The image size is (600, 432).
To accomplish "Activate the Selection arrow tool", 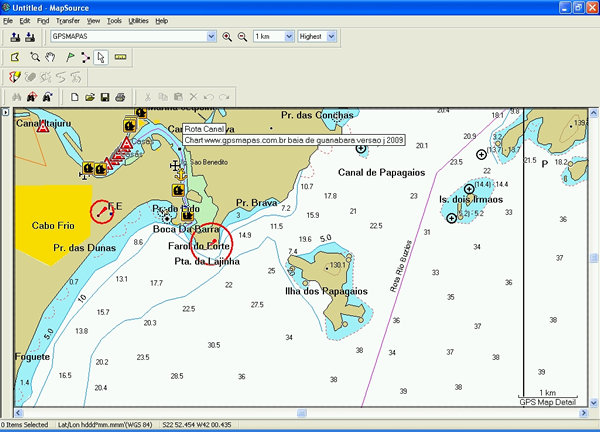I will 102,56.
